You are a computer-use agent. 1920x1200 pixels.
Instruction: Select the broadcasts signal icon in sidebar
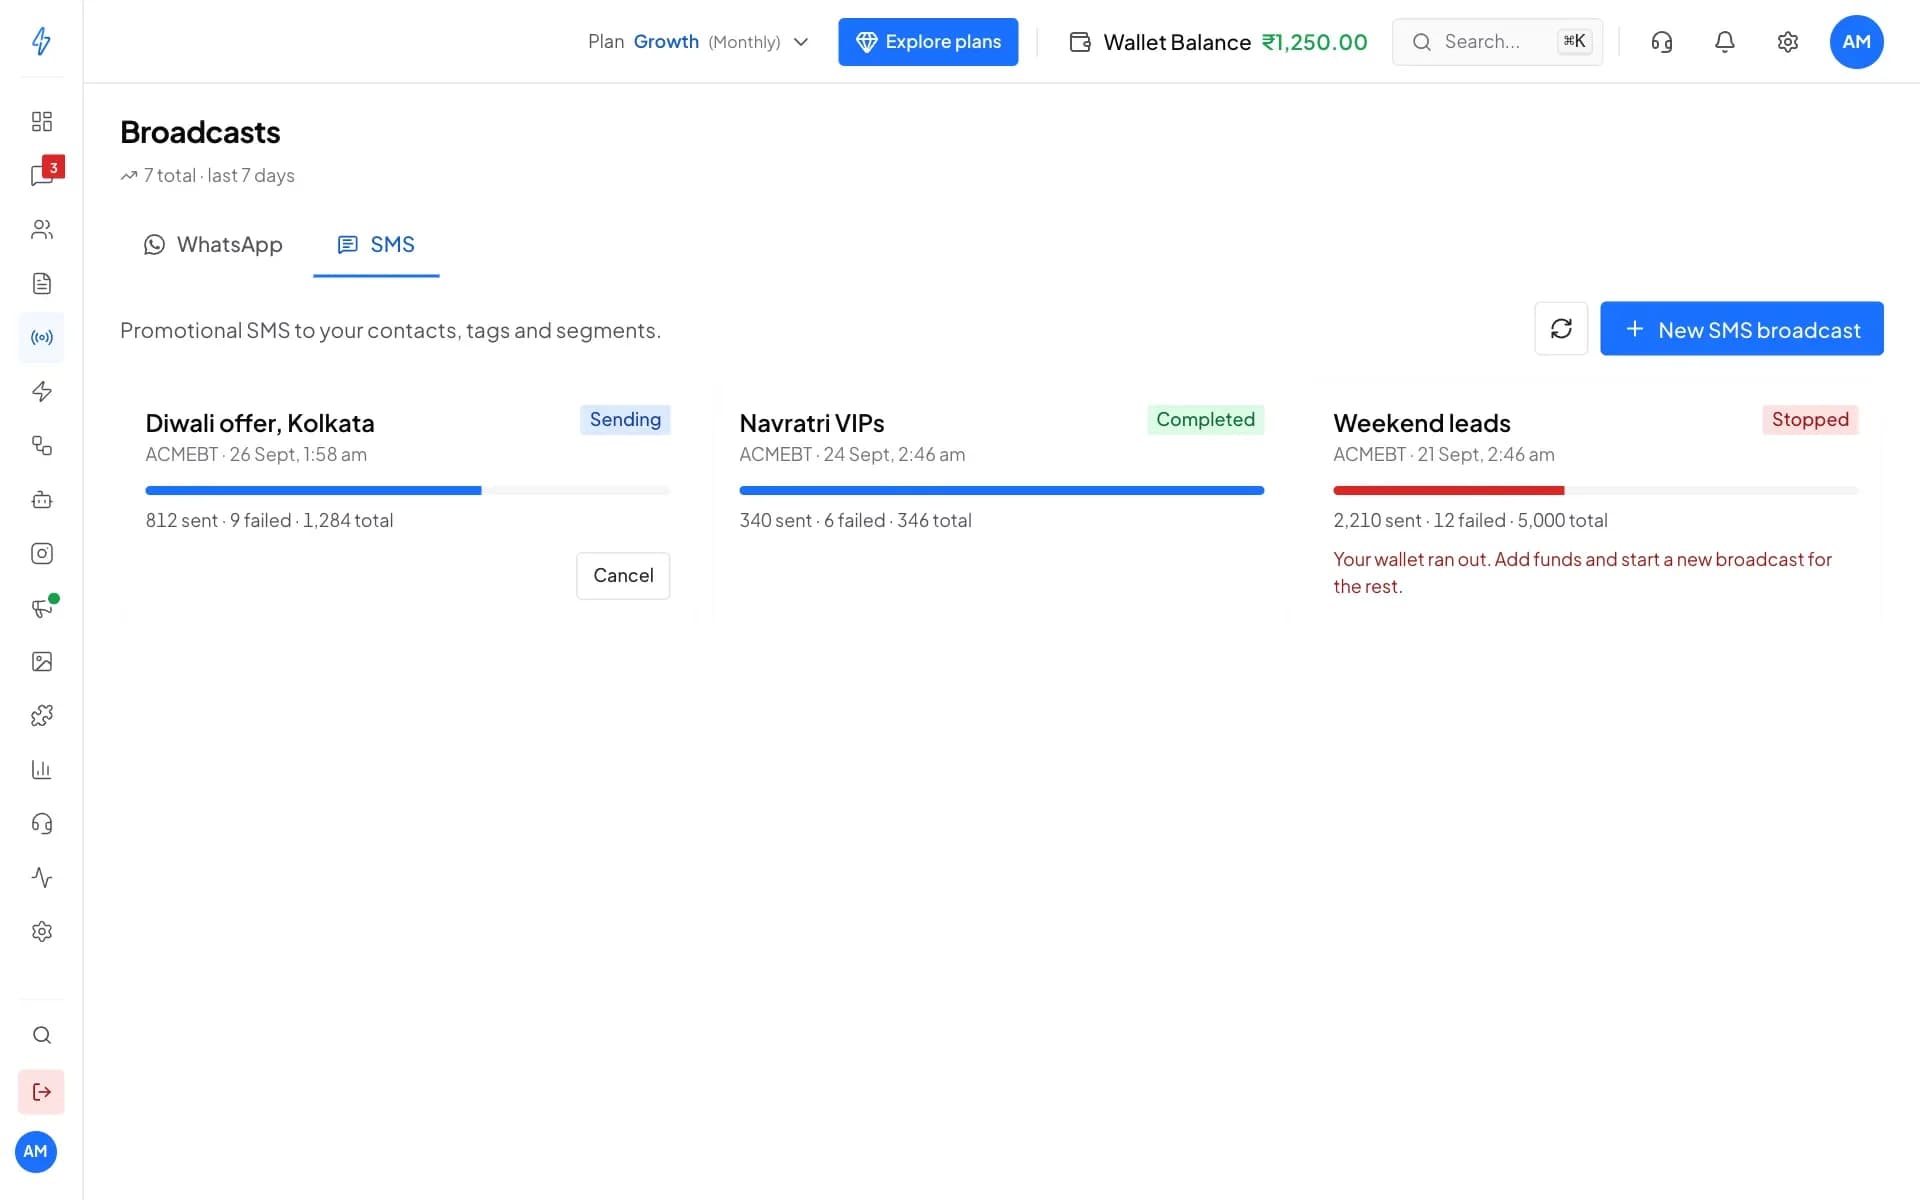tap(41, 338)
